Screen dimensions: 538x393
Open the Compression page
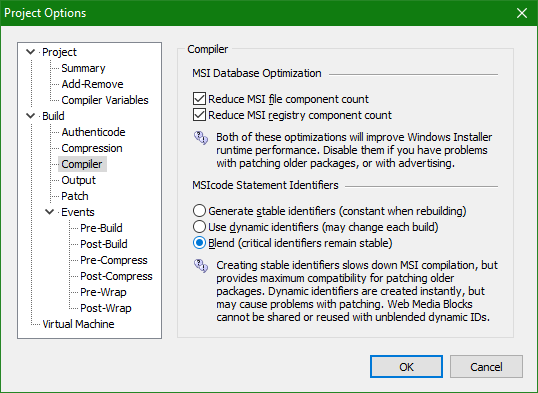pos(92,148)
